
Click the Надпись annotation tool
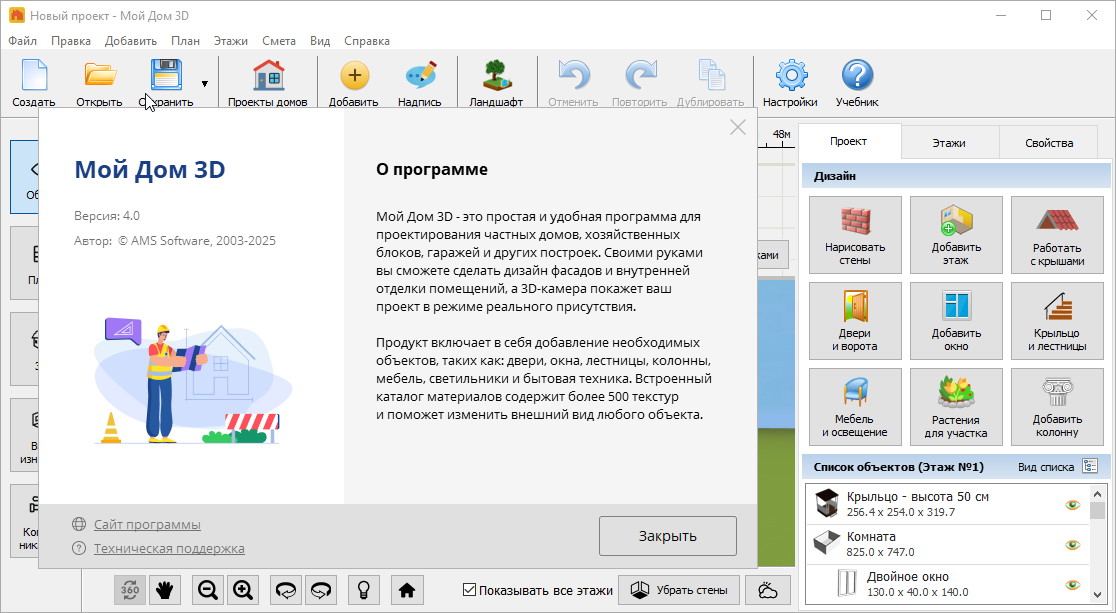419,83
